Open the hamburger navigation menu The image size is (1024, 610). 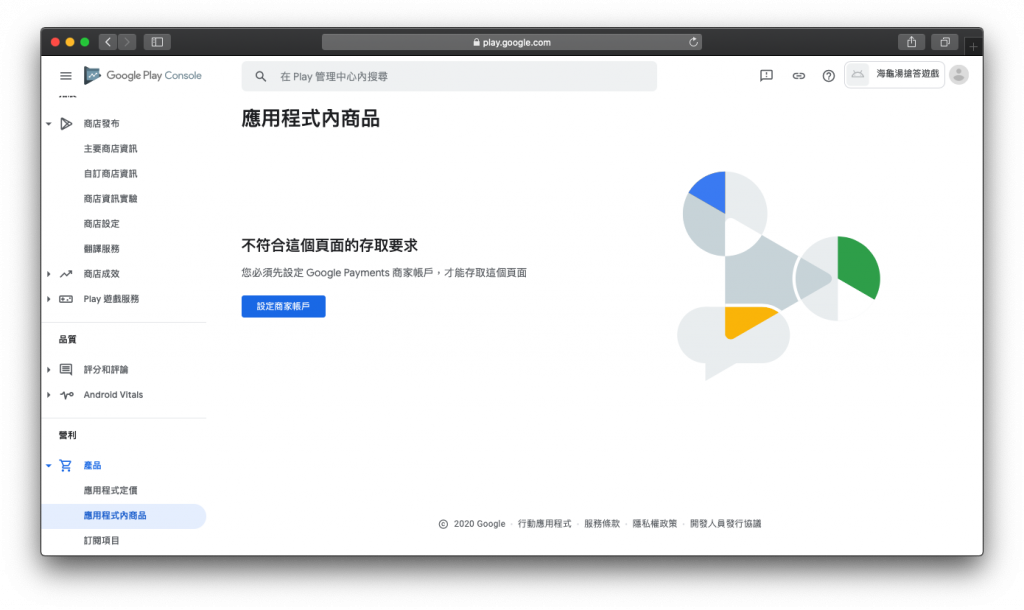[66, 76]
